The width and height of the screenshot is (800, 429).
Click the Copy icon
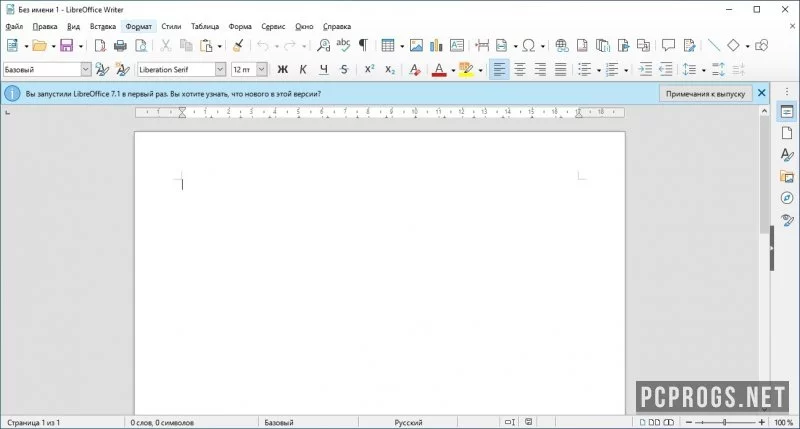pyautogui.click(x=186, y=45)
